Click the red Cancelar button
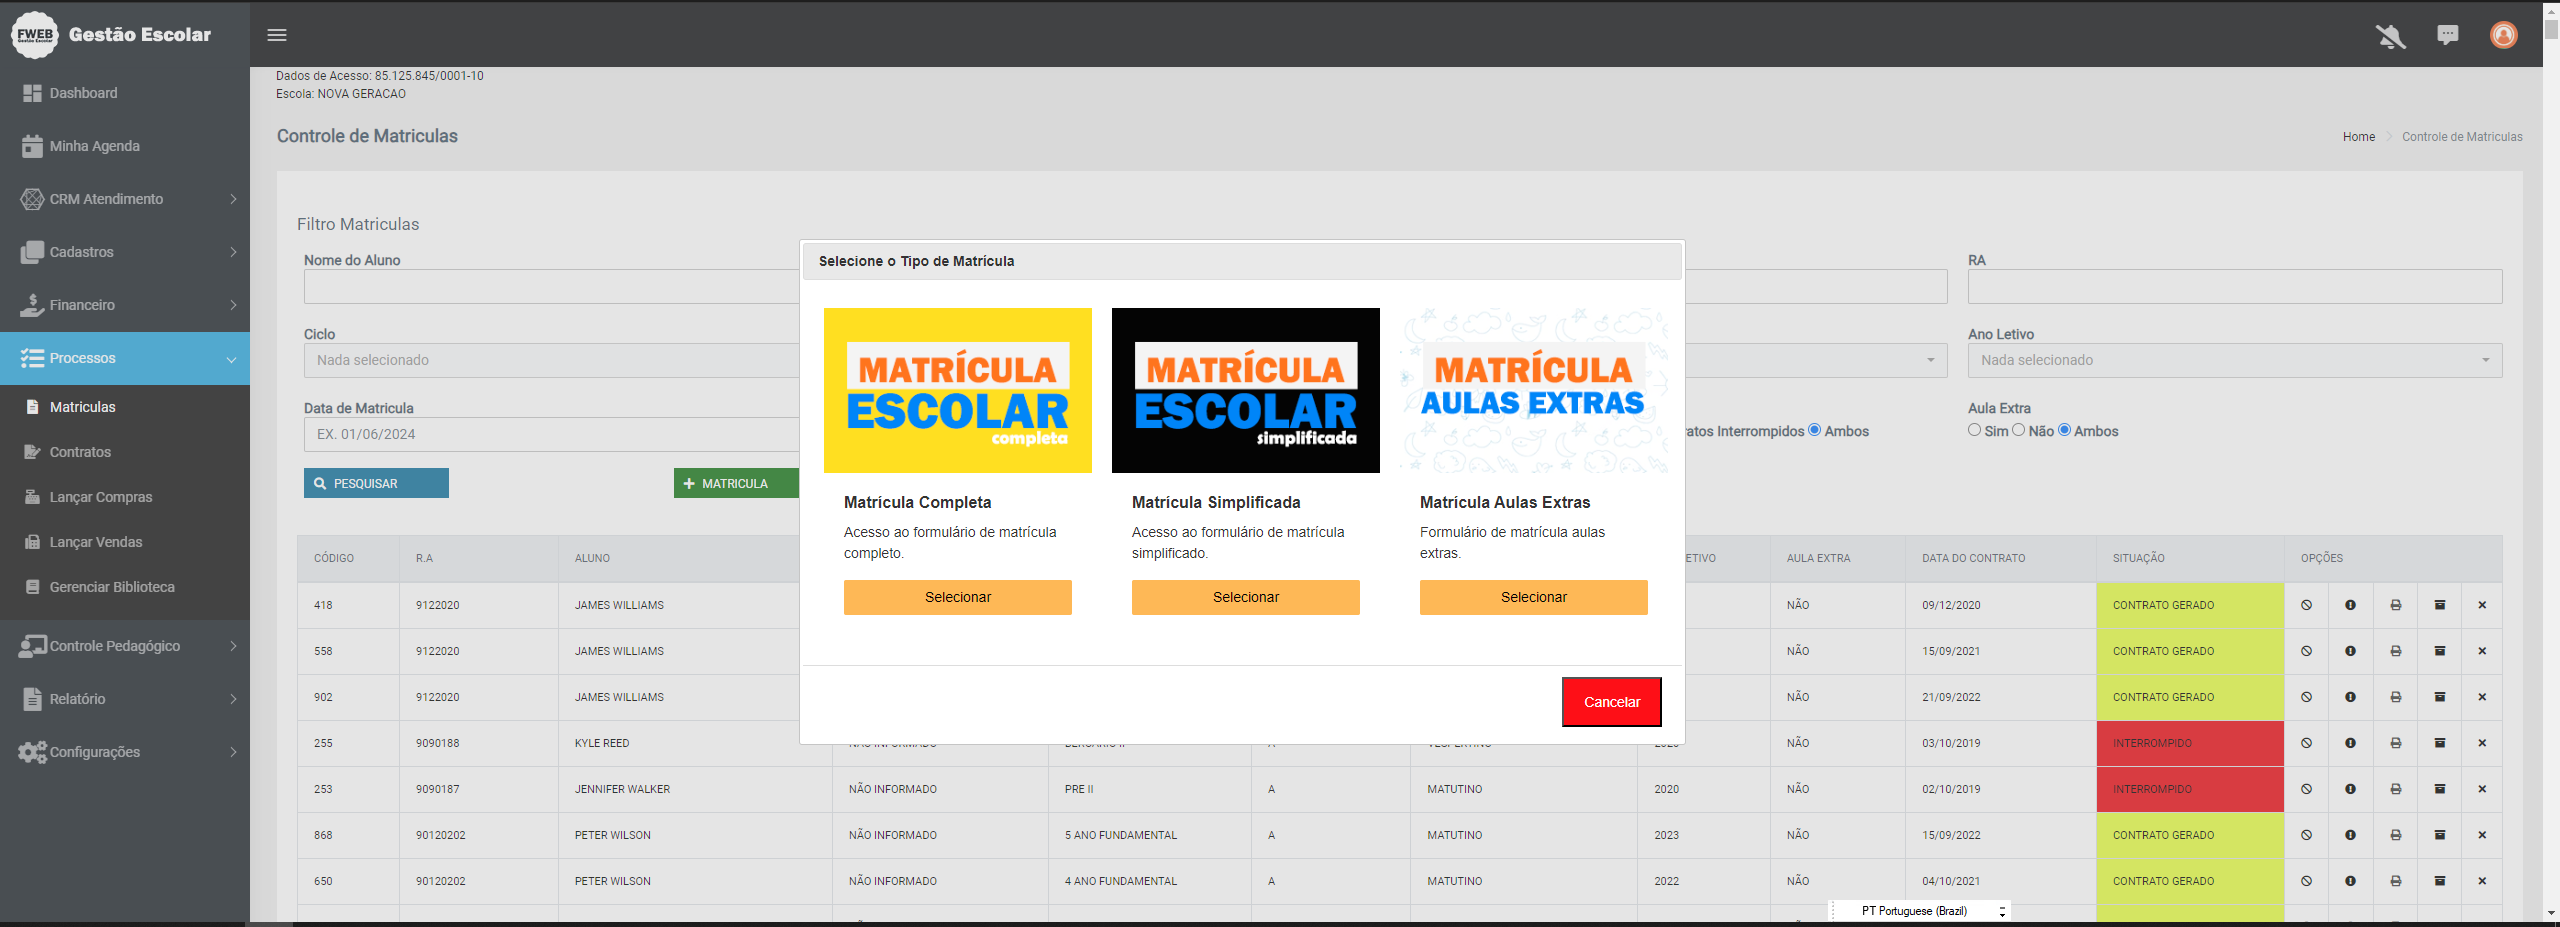Viewport: 2560px width, 927px height. pyautogui.click(x=1611, y=702)
